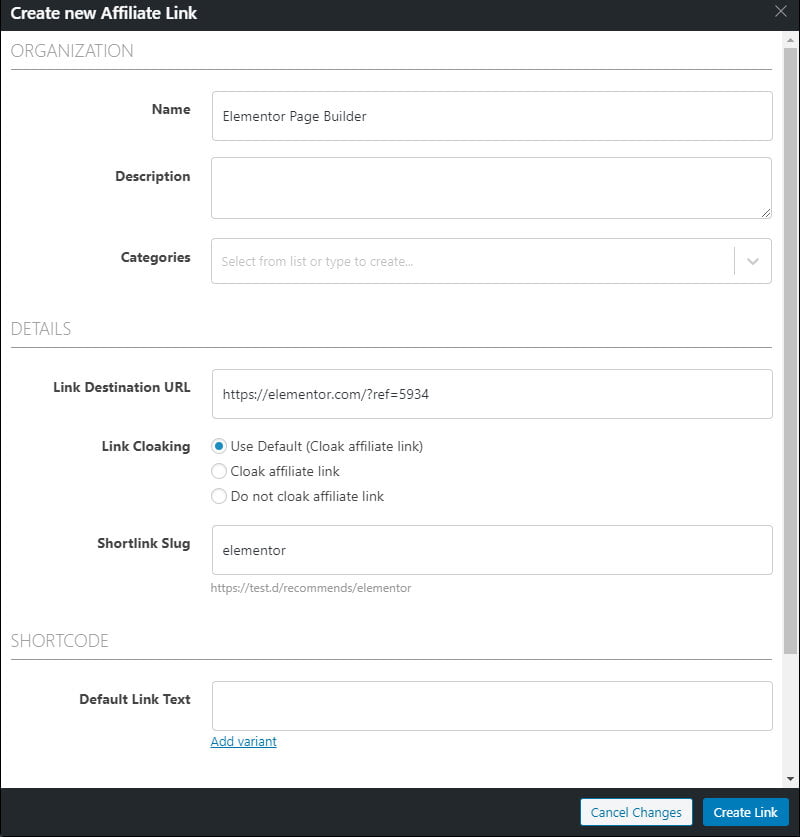
Task: Select Use Default cloaking radio option
Action: [219, 446]
